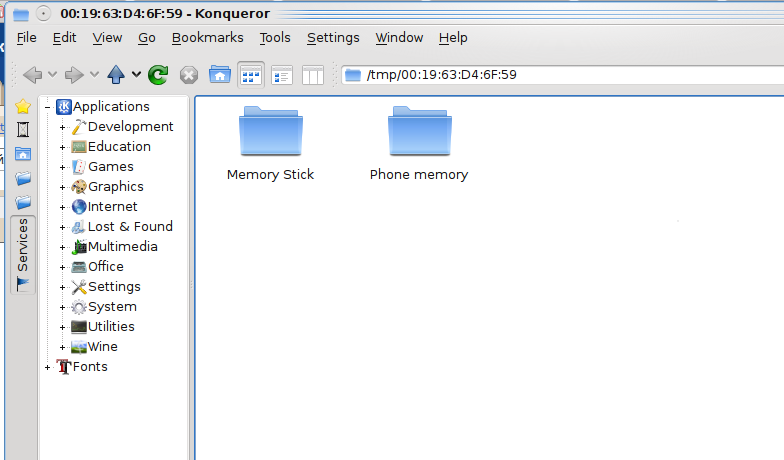Select Utilities in the services tree
This screenshot has width=784, height=460.
tap(103, 326)
